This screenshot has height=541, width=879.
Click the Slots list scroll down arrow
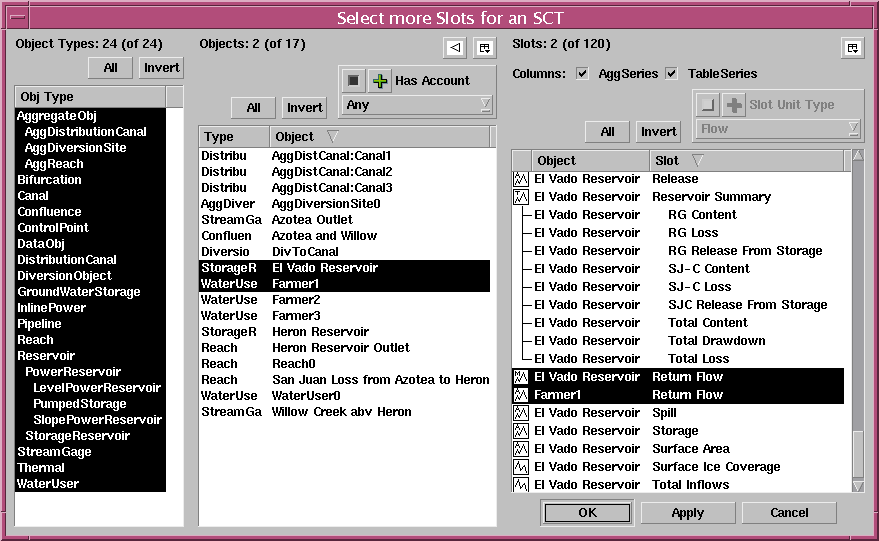tap(858, 486)
